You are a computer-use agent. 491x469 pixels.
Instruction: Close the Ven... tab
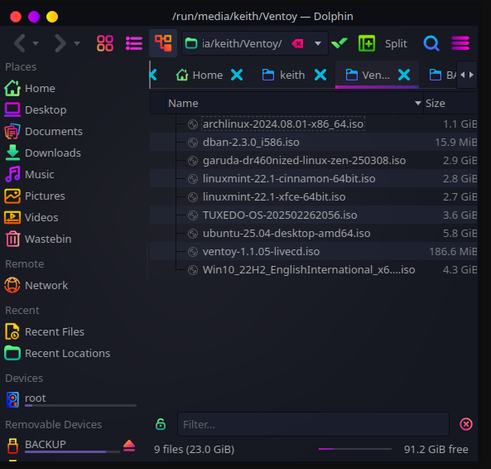coord(404,75)
